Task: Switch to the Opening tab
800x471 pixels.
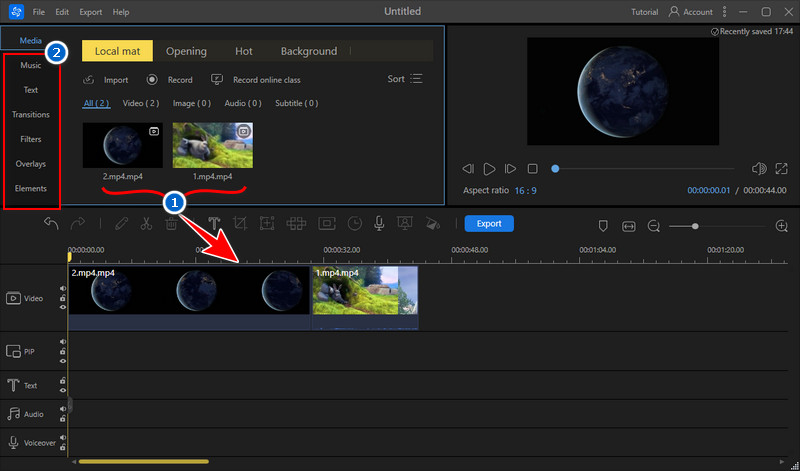Action: 186,51
